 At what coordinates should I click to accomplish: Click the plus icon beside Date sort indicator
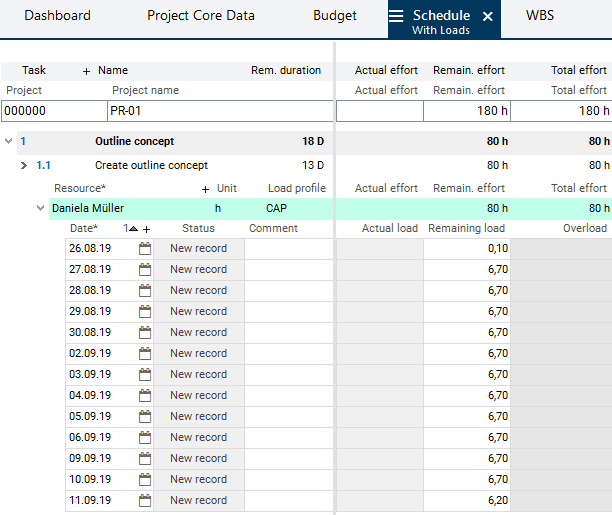pyautogui.click(x=146, y=229)
